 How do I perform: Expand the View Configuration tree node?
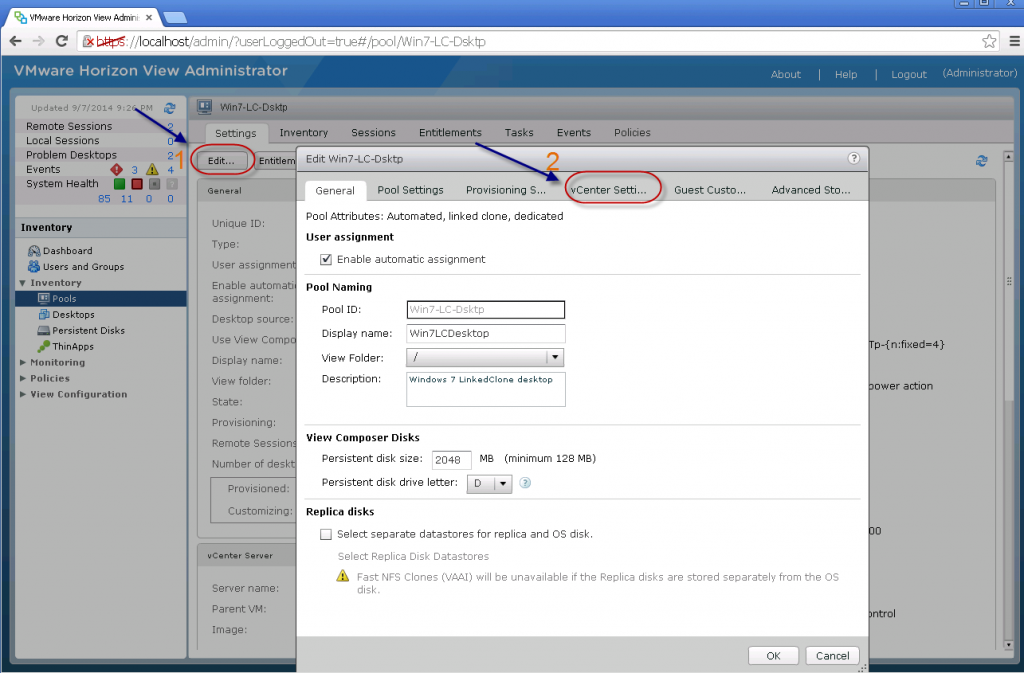pos(23,394)
